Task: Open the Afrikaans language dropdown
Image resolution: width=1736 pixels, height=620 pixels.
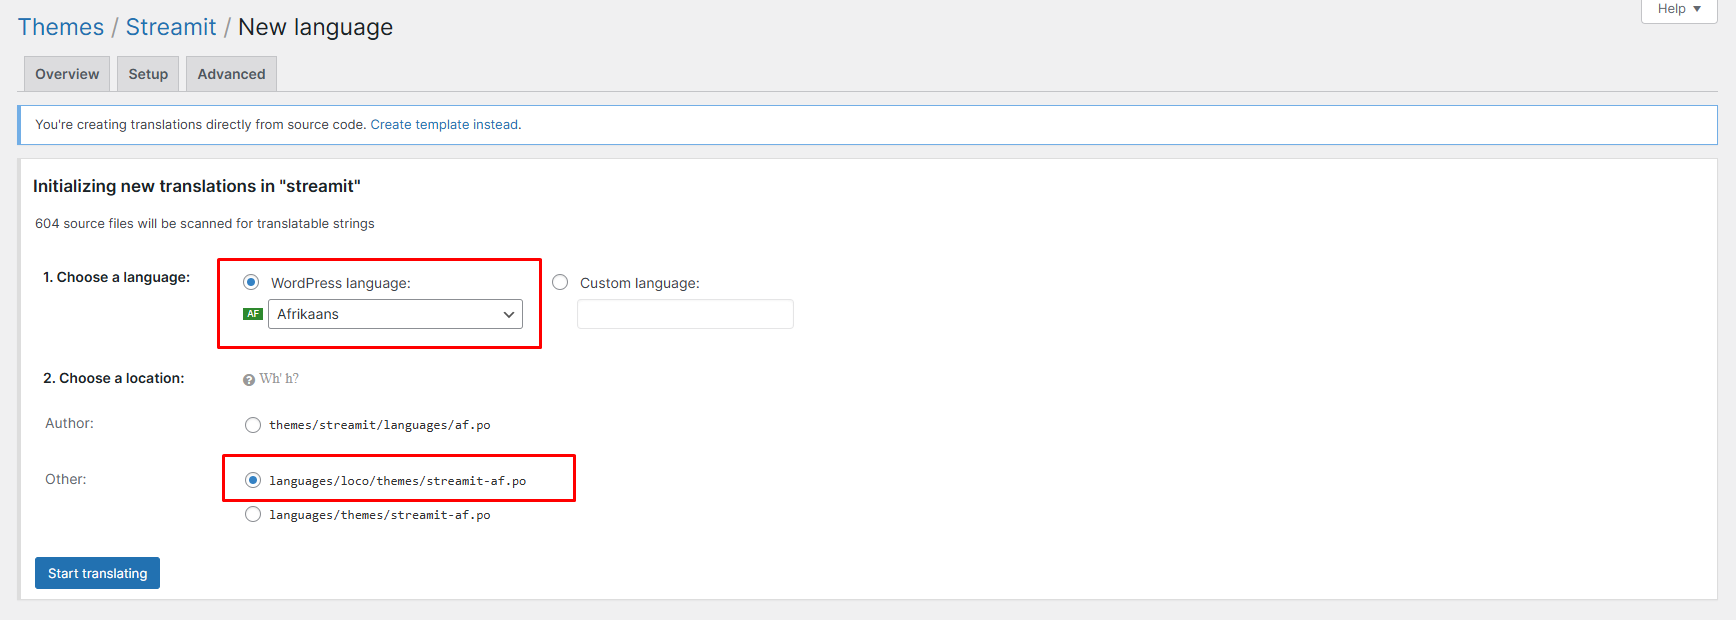Action: click(x=395, y=314)
